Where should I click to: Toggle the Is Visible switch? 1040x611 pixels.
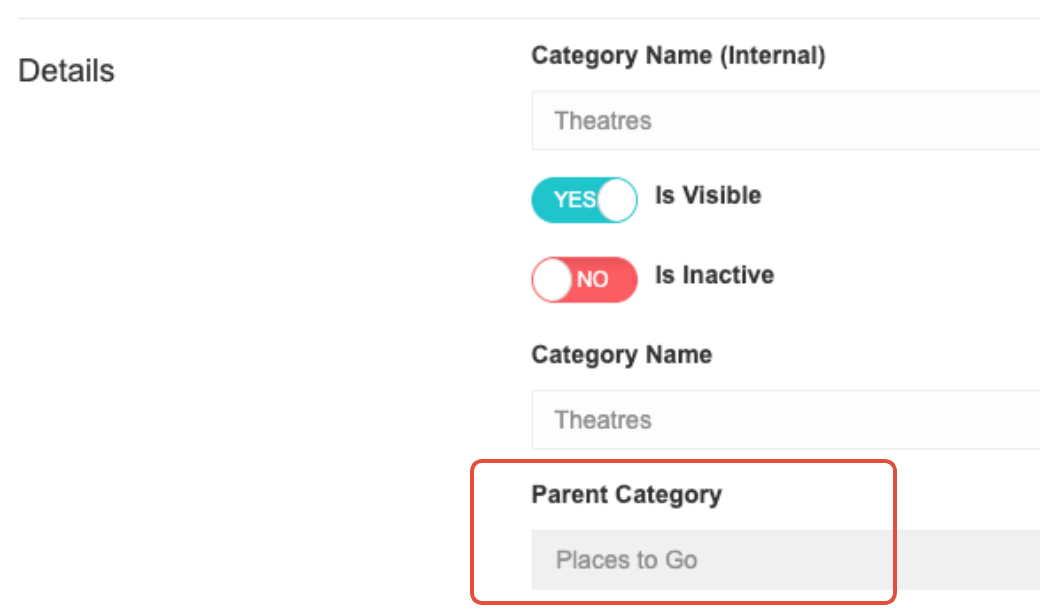[x=584, y=200]
